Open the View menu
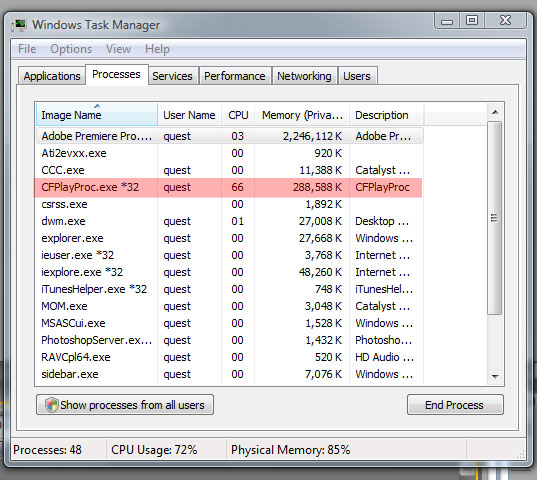 pyautogui.click(x=118, y=49)
